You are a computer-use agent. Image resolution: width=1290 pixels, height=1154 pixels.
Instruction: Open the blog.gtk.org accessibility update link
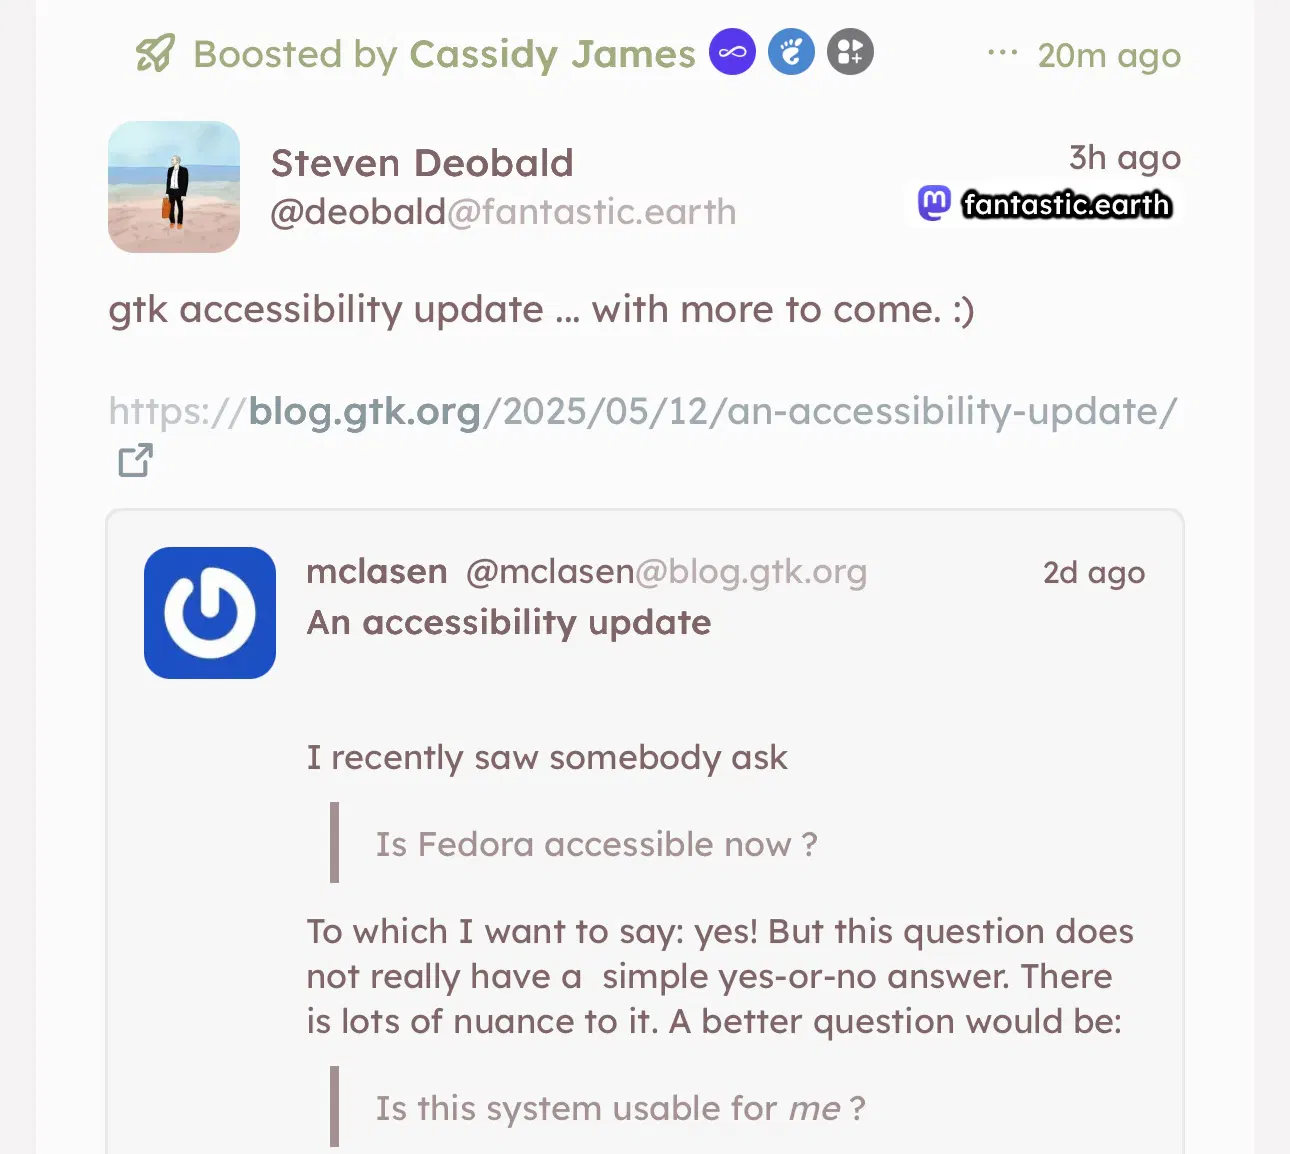[642, 411]
